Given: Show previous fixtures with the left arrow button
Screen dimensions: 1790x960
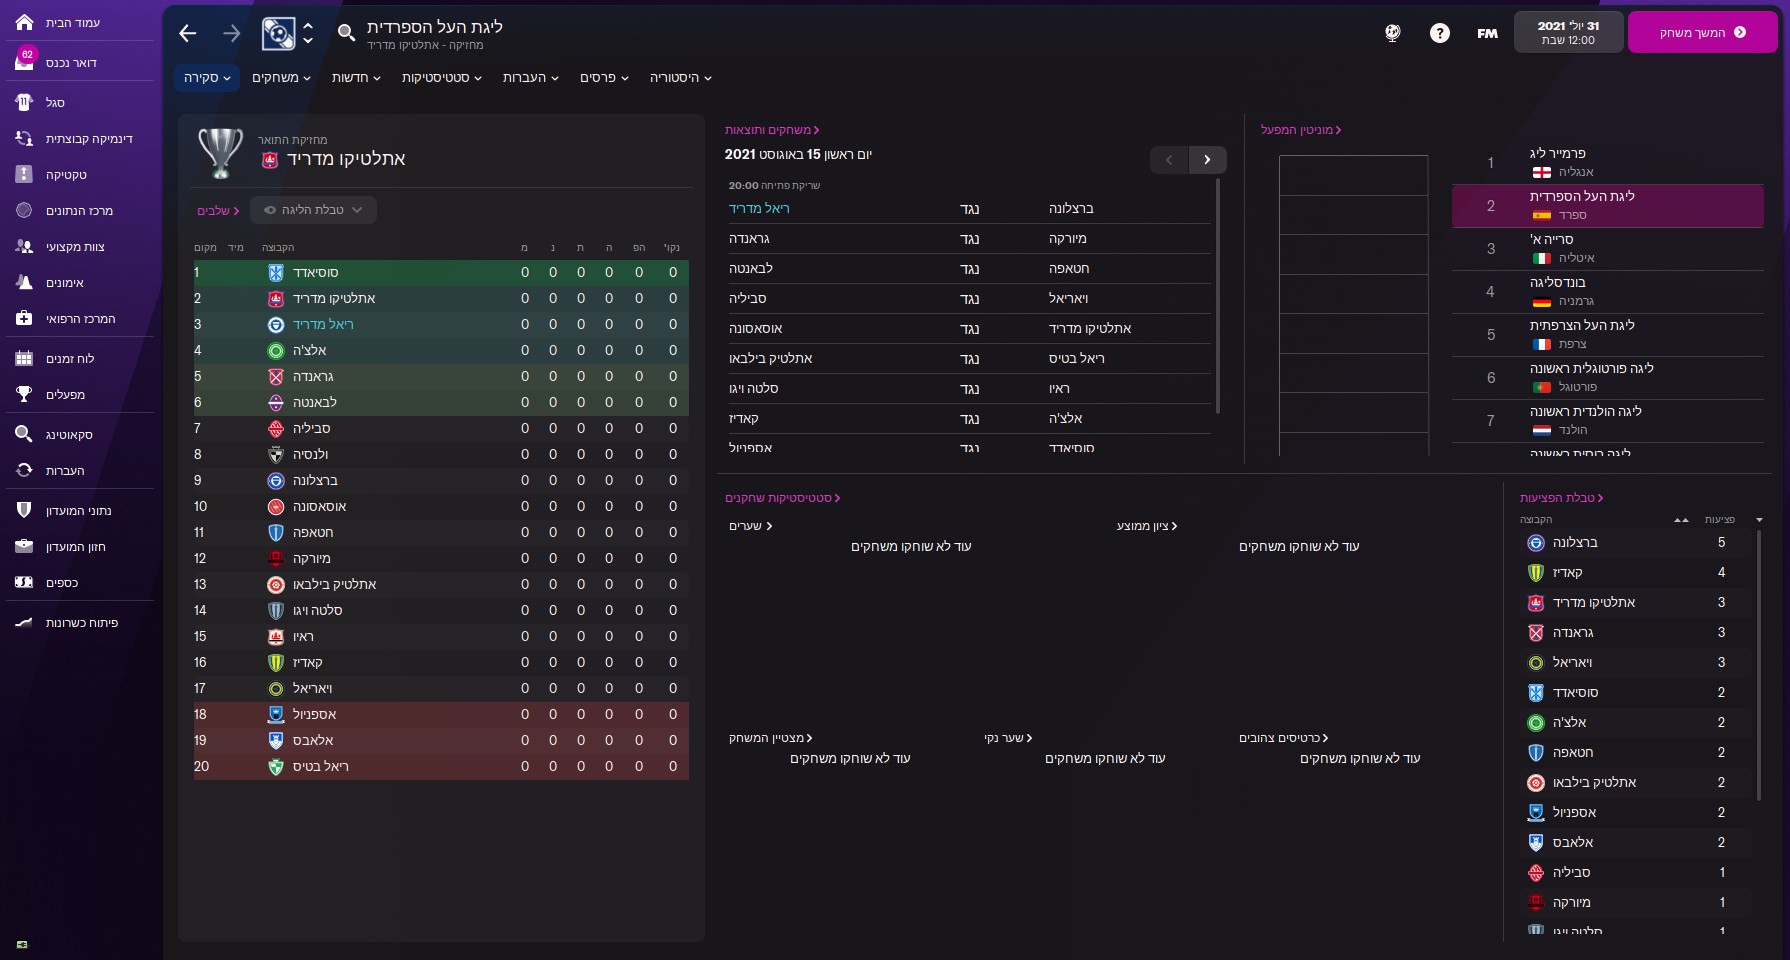Looking at the screenshot, I should pos(1169,160).
